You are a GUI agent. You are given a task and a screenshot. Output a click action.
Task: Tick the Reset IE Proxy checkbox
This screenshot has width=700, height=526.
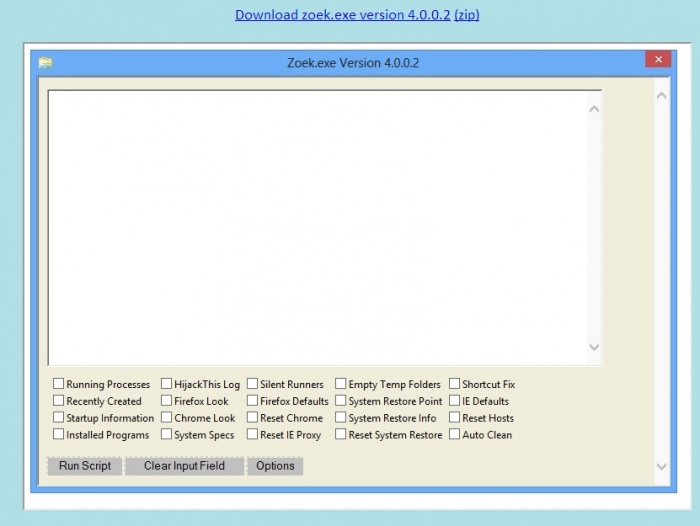(x=253, y=434)
